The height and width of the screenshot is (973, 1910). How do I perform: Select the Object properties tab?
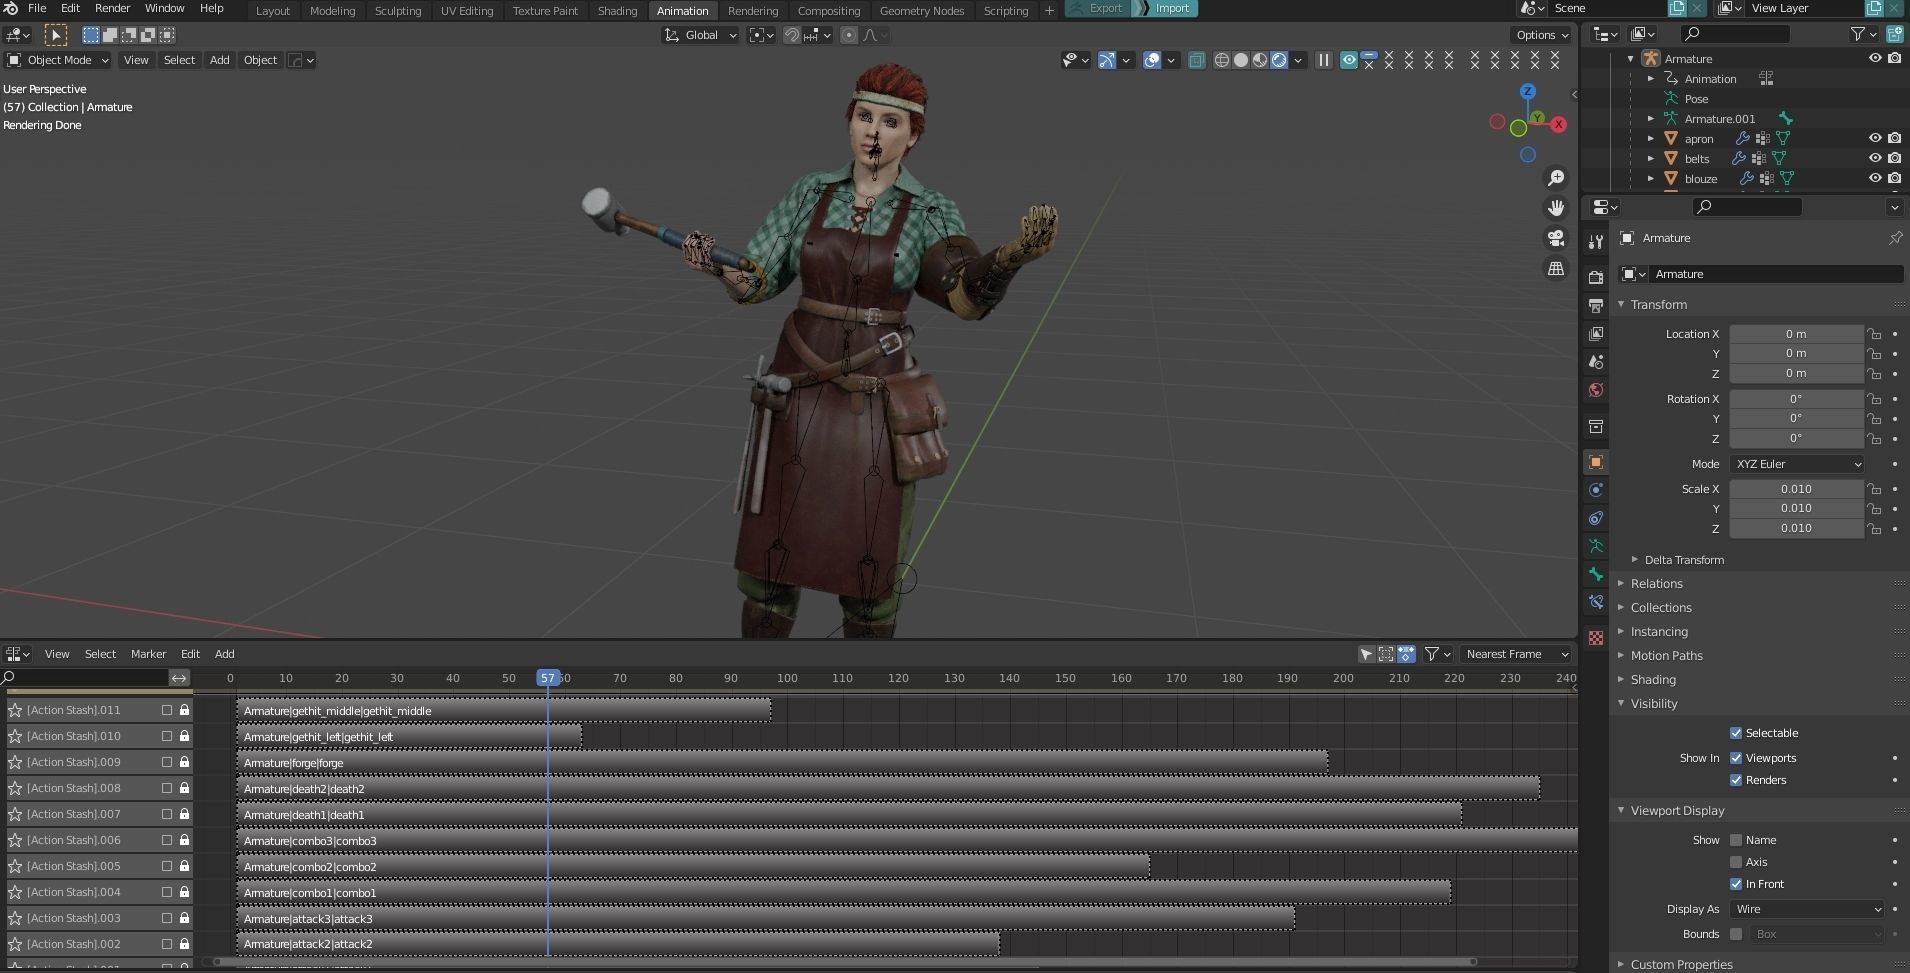(1597, 461)
